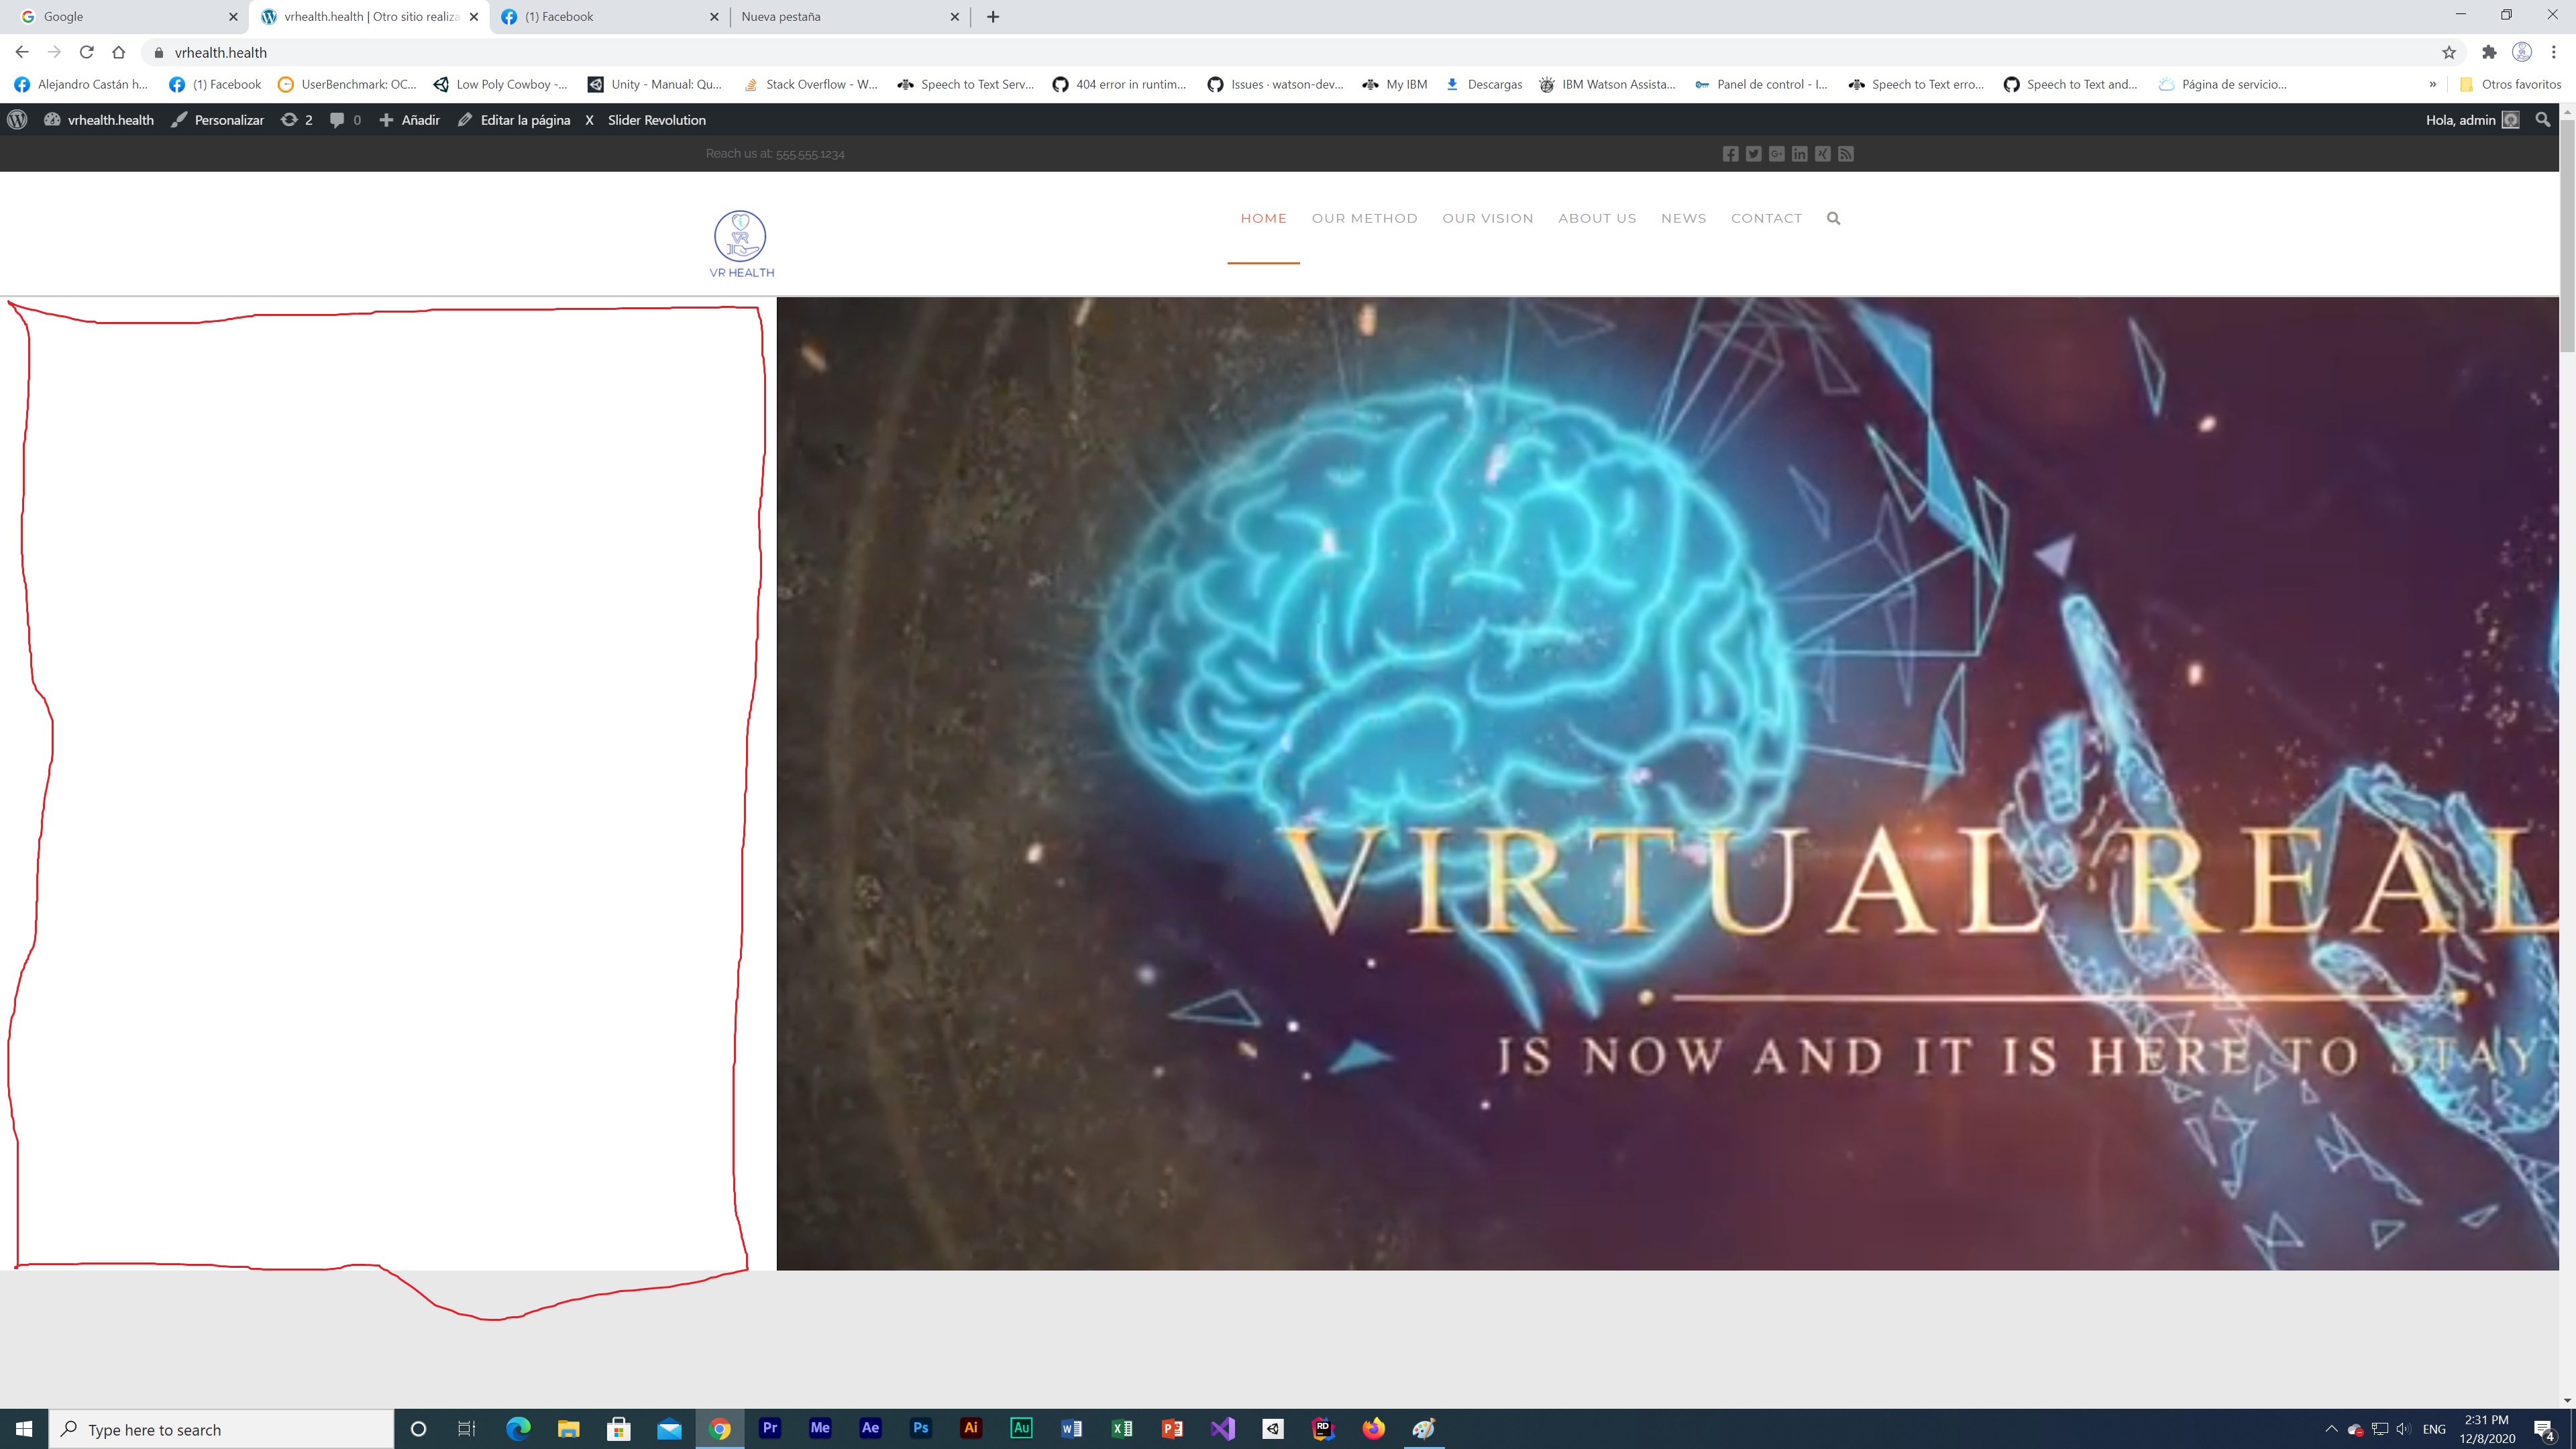Open Unity from the taskbar
Screen dimensions: 2576x1449
tap(1273, 1428)
